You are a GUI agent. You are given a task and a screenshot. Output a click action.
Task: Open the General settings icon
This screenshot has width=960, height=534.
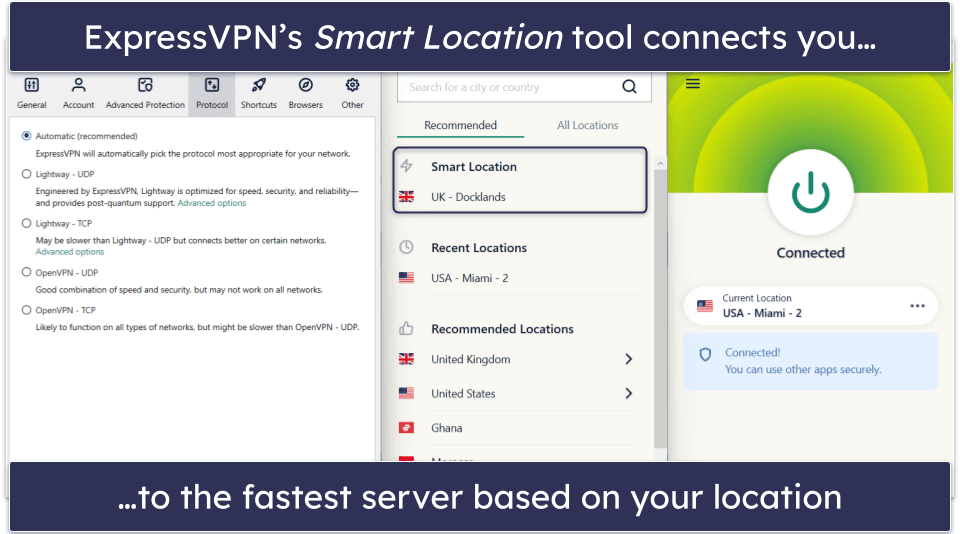(x=32, y=85)
